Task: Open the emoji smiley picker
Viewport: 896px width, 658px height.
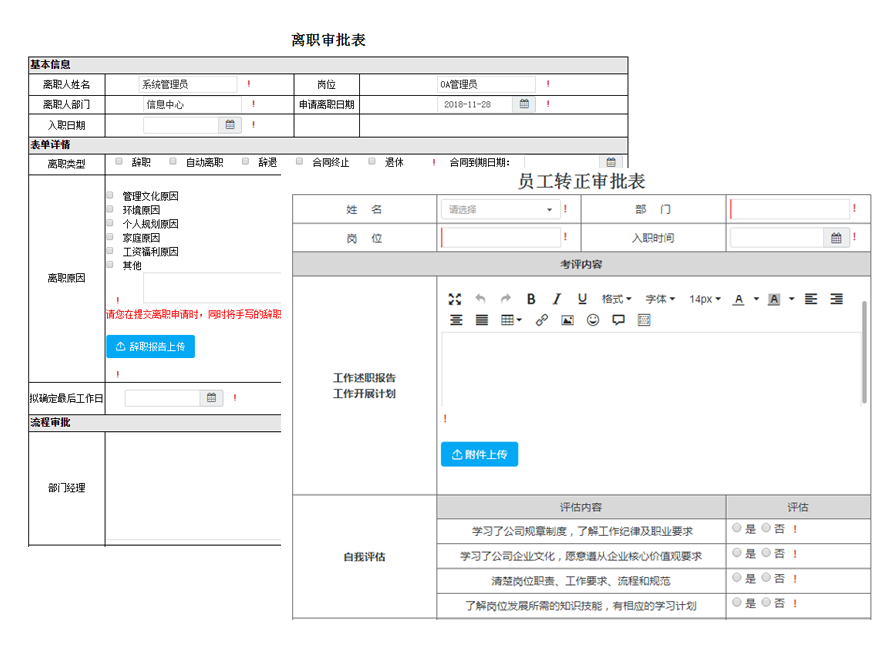Action: click(x=593, y=320)
